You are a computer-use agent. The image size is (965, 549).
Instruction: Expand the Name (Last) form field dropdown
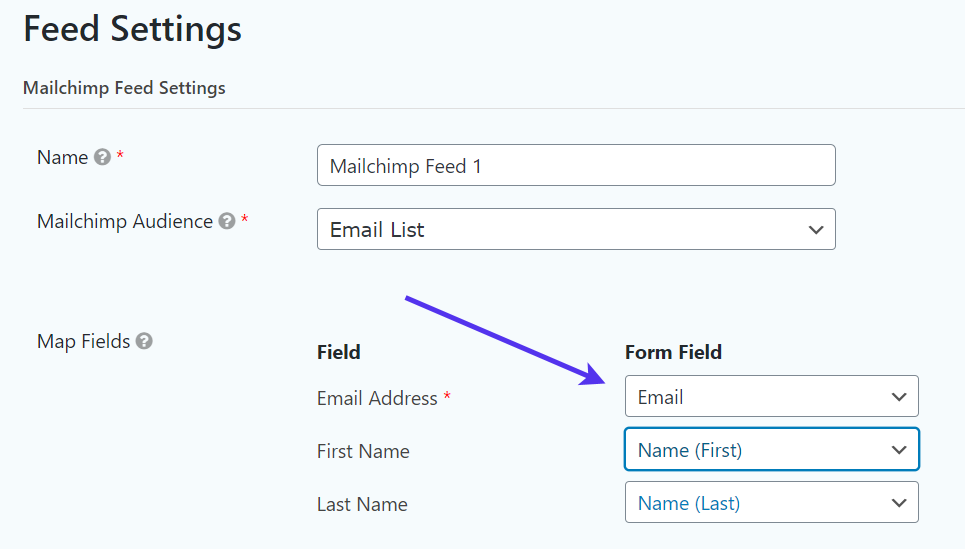(771, 503)
